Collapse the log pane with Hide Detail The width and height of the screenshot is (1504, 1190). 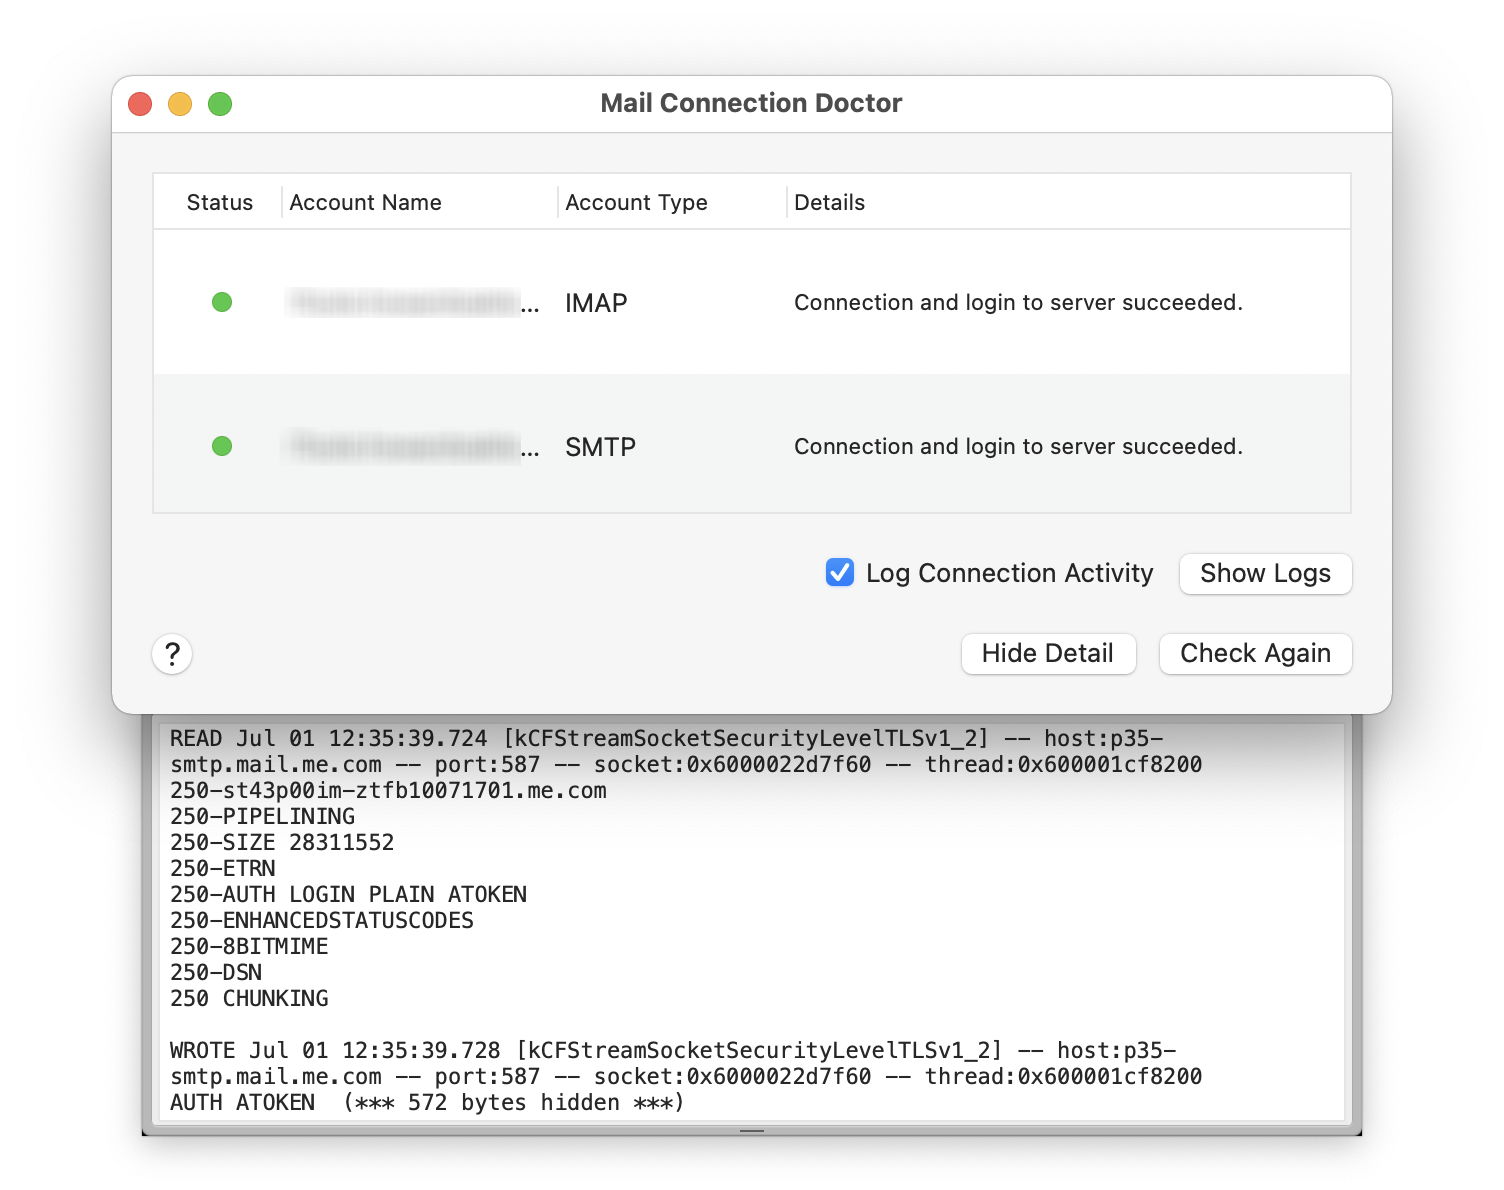pos(1047,654)
